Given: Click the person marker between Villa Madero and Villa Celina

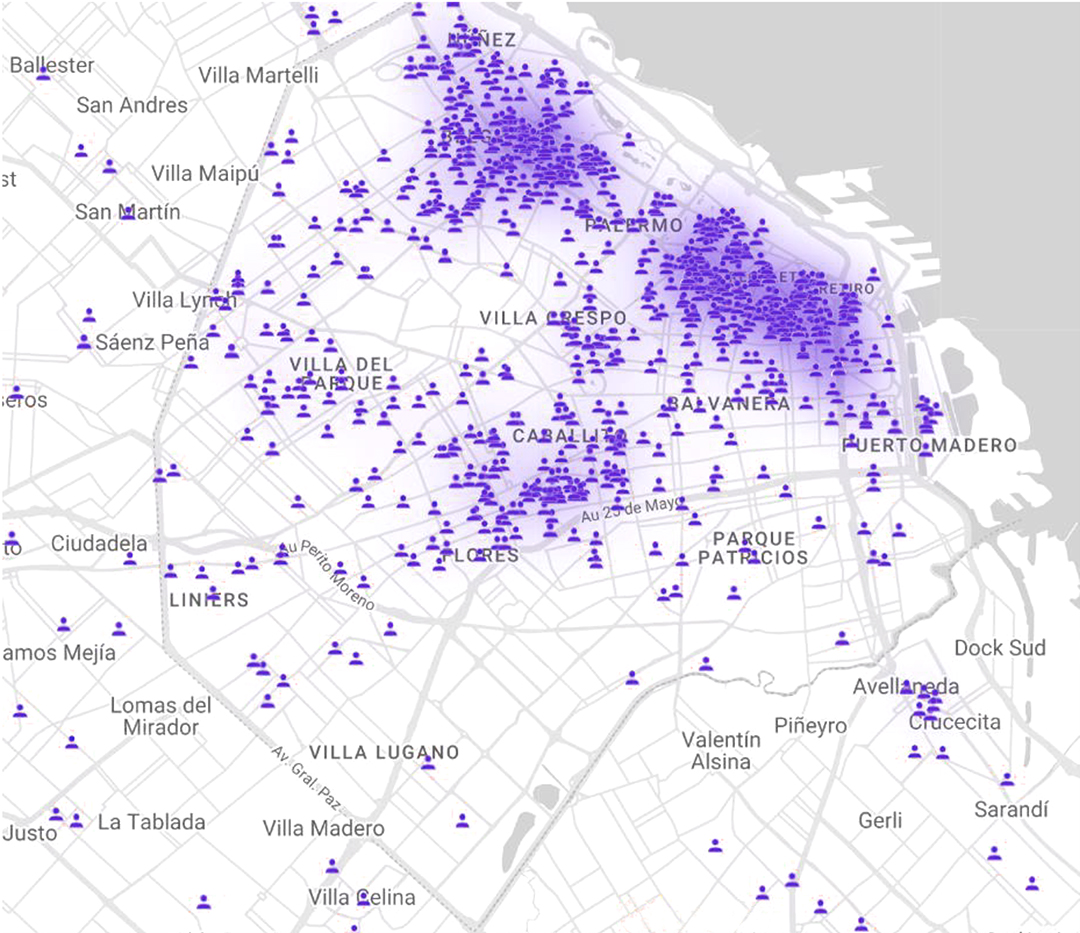Looking at the screenshot, I should 332,866.
